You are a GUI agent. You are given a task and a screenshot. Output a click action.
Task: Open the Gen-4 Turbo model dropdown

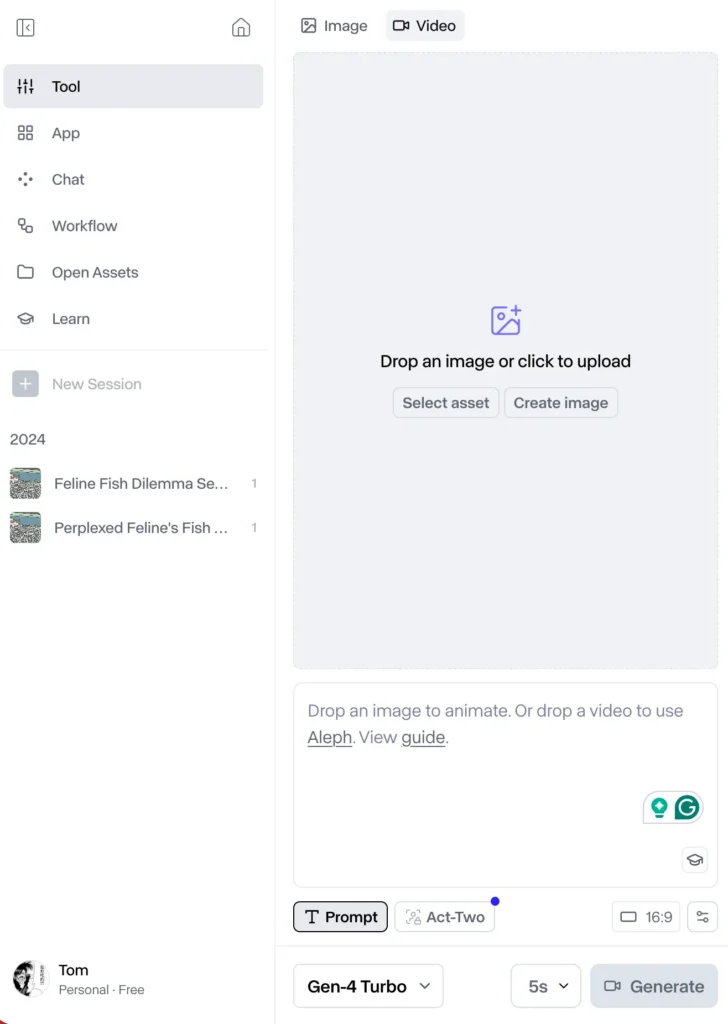click(x=368, y=986)
